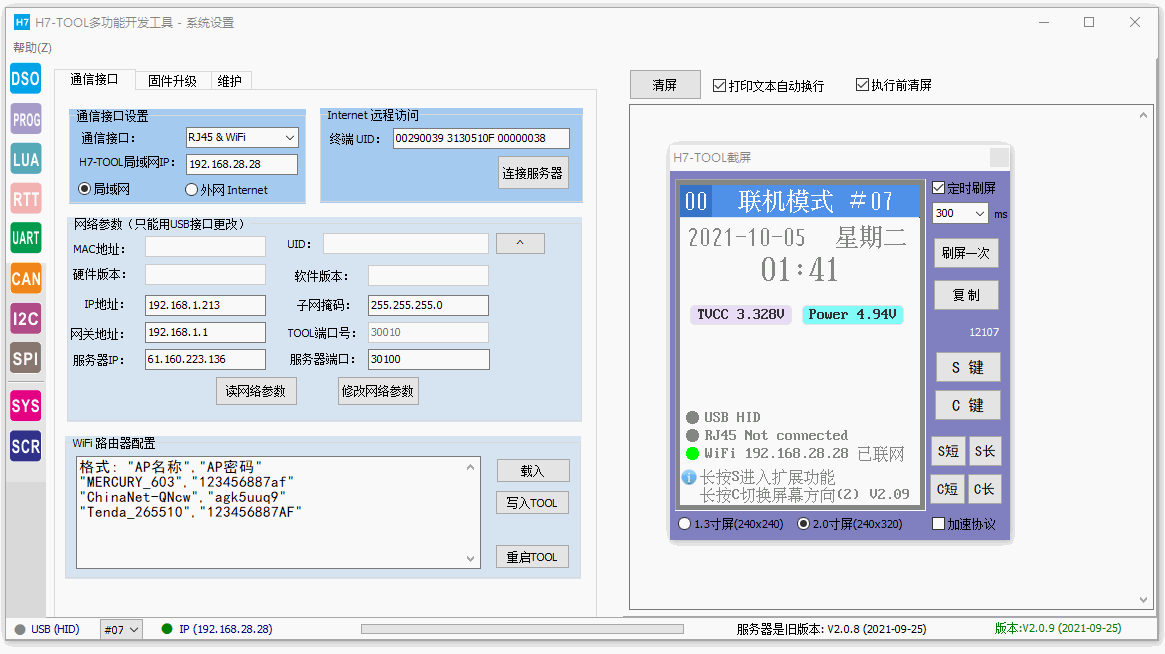Screen dimensions: 1165x654
Task: Collapse network params with caret button
Action: click(520, 243)
